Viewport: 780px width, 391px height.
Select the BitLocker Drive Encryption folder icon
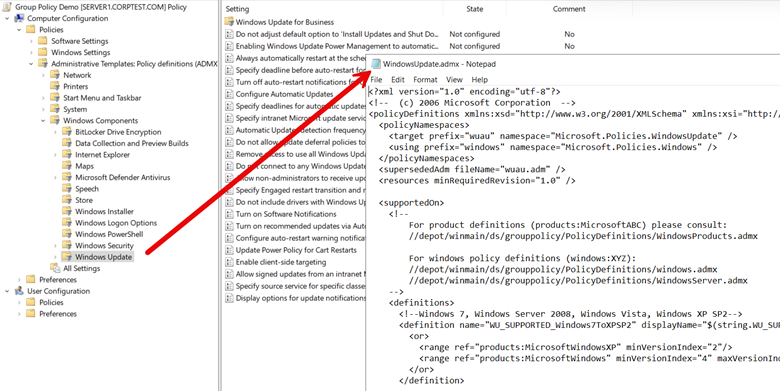(x=67, y=132)
